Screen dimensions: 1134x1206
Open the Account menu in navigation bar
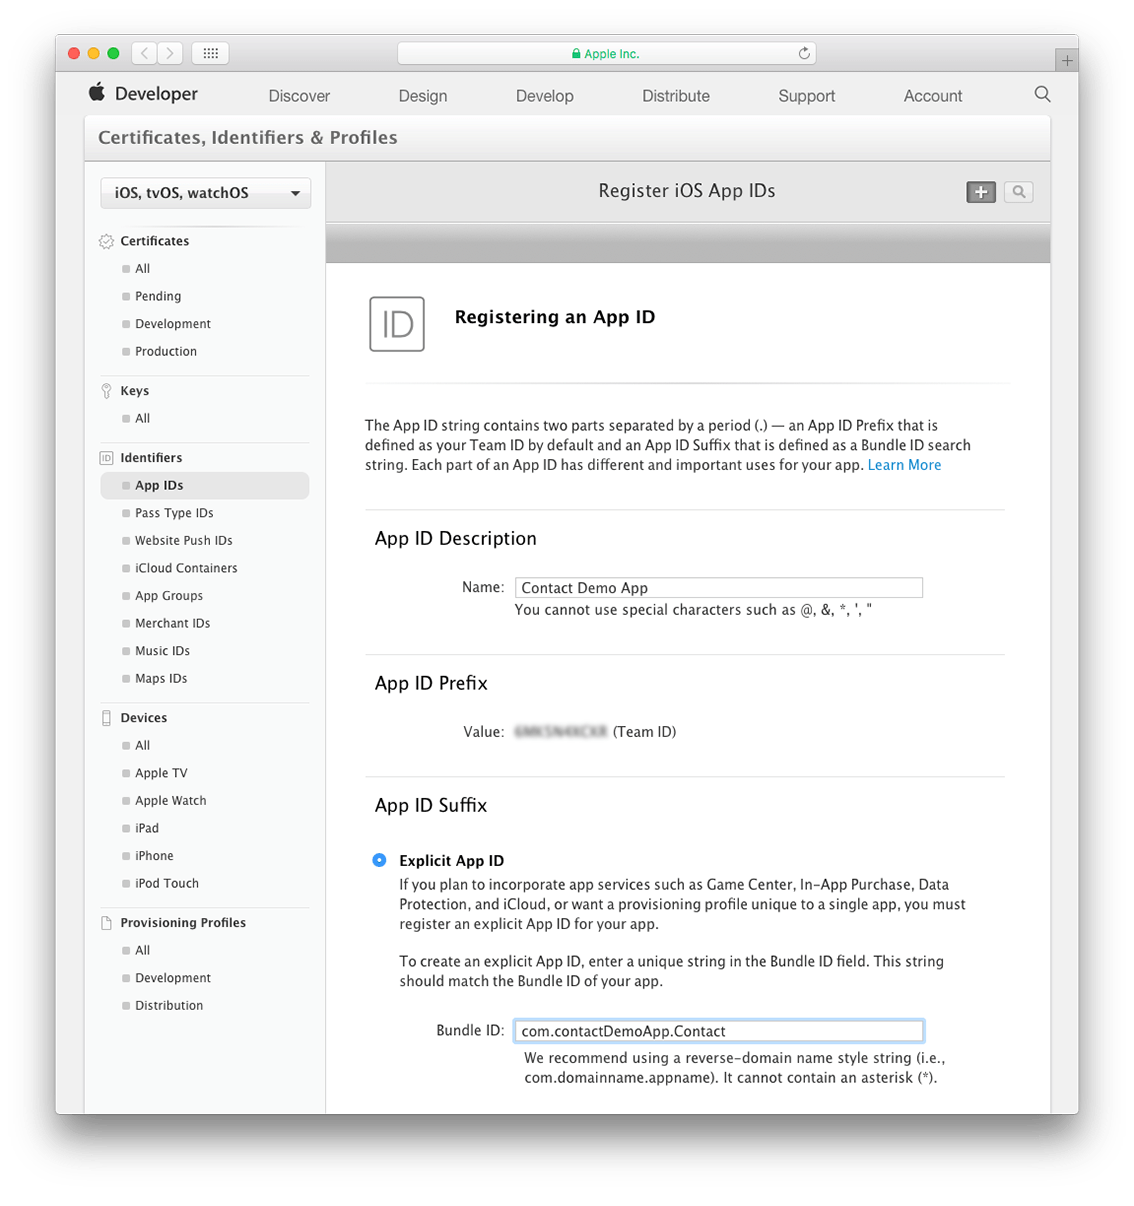[x=932, y=95]
